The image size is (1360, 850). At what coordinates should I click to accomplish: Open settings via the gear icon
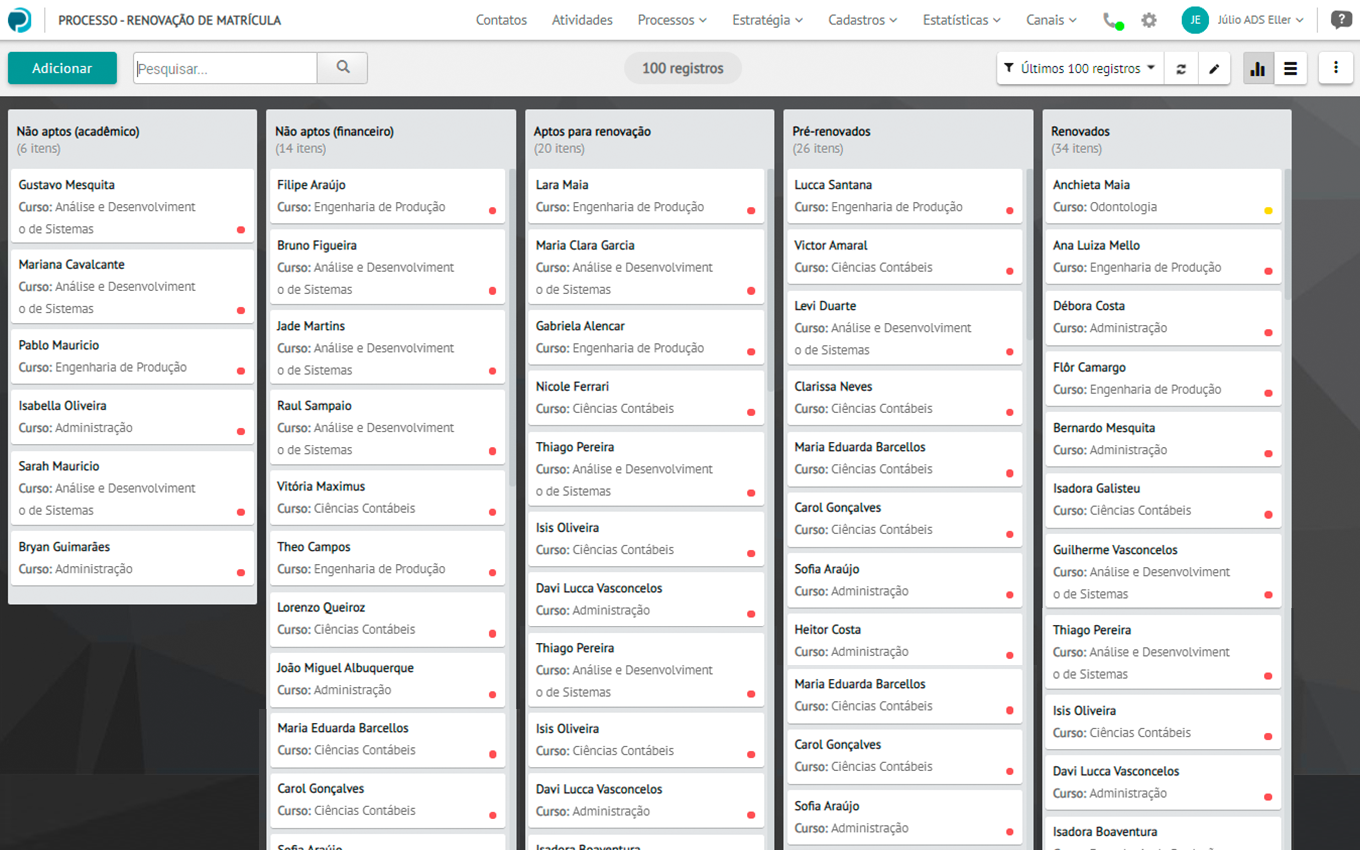click(1149, 20)
